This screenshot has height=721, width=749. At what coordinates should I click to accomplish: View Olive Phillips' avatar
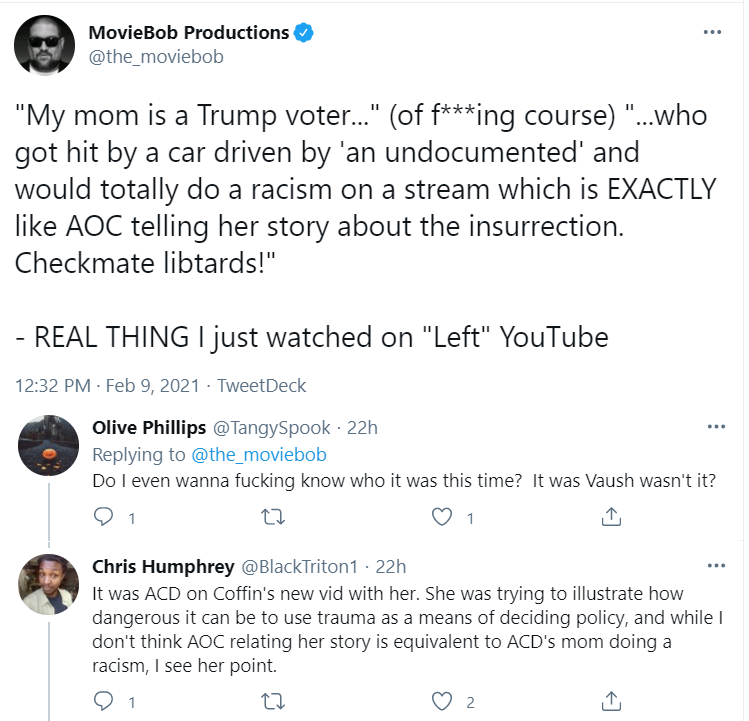point(48,445)
